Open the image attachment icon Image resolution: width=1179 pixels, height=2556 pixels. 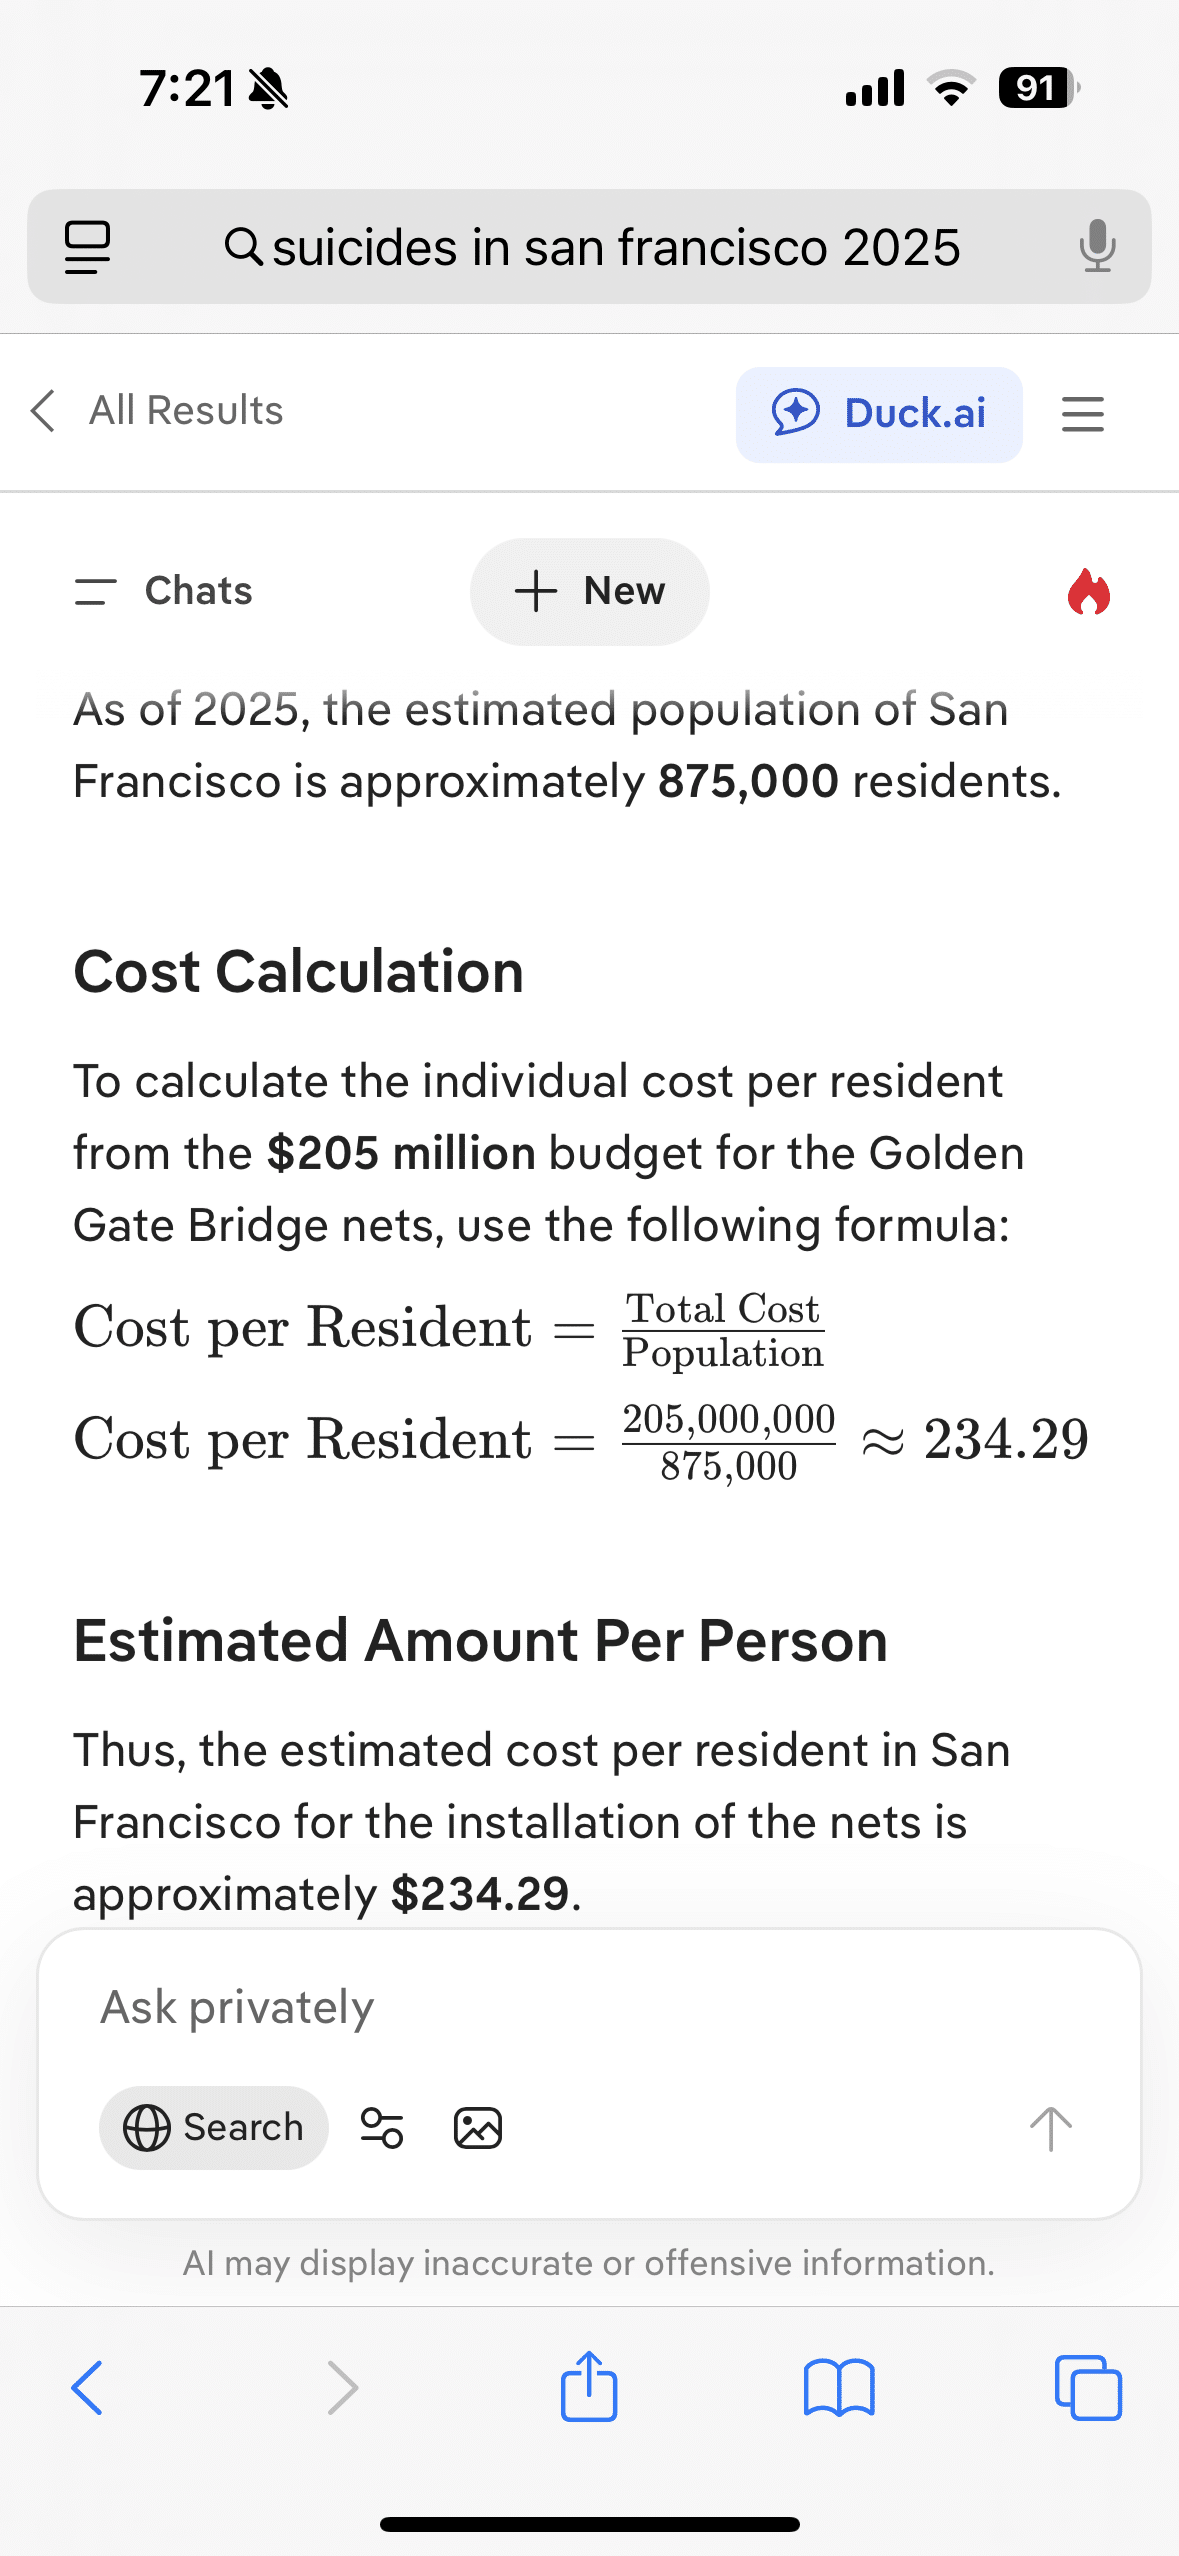pyautogui.click(x=478, y=2127)
